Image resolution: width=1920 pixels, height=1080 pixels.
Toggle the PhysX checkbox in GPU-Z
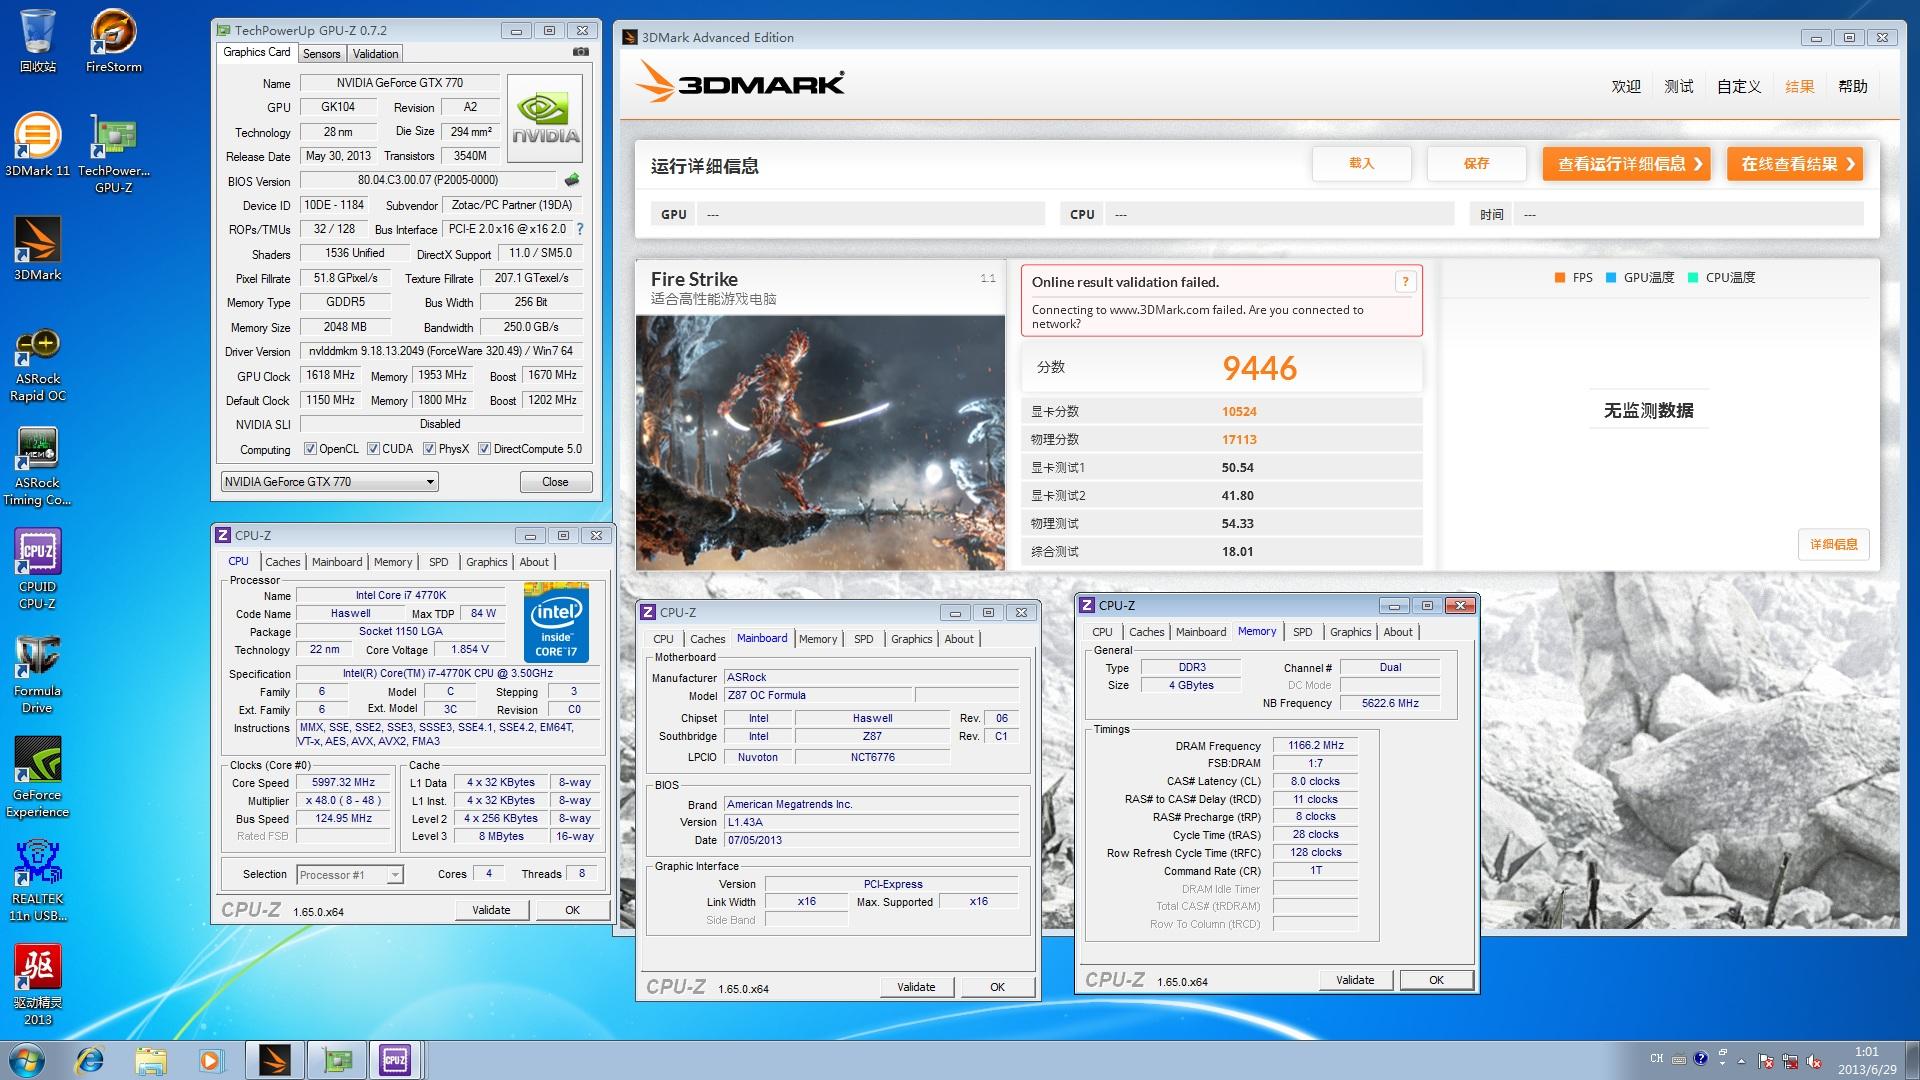coord(429,449)
